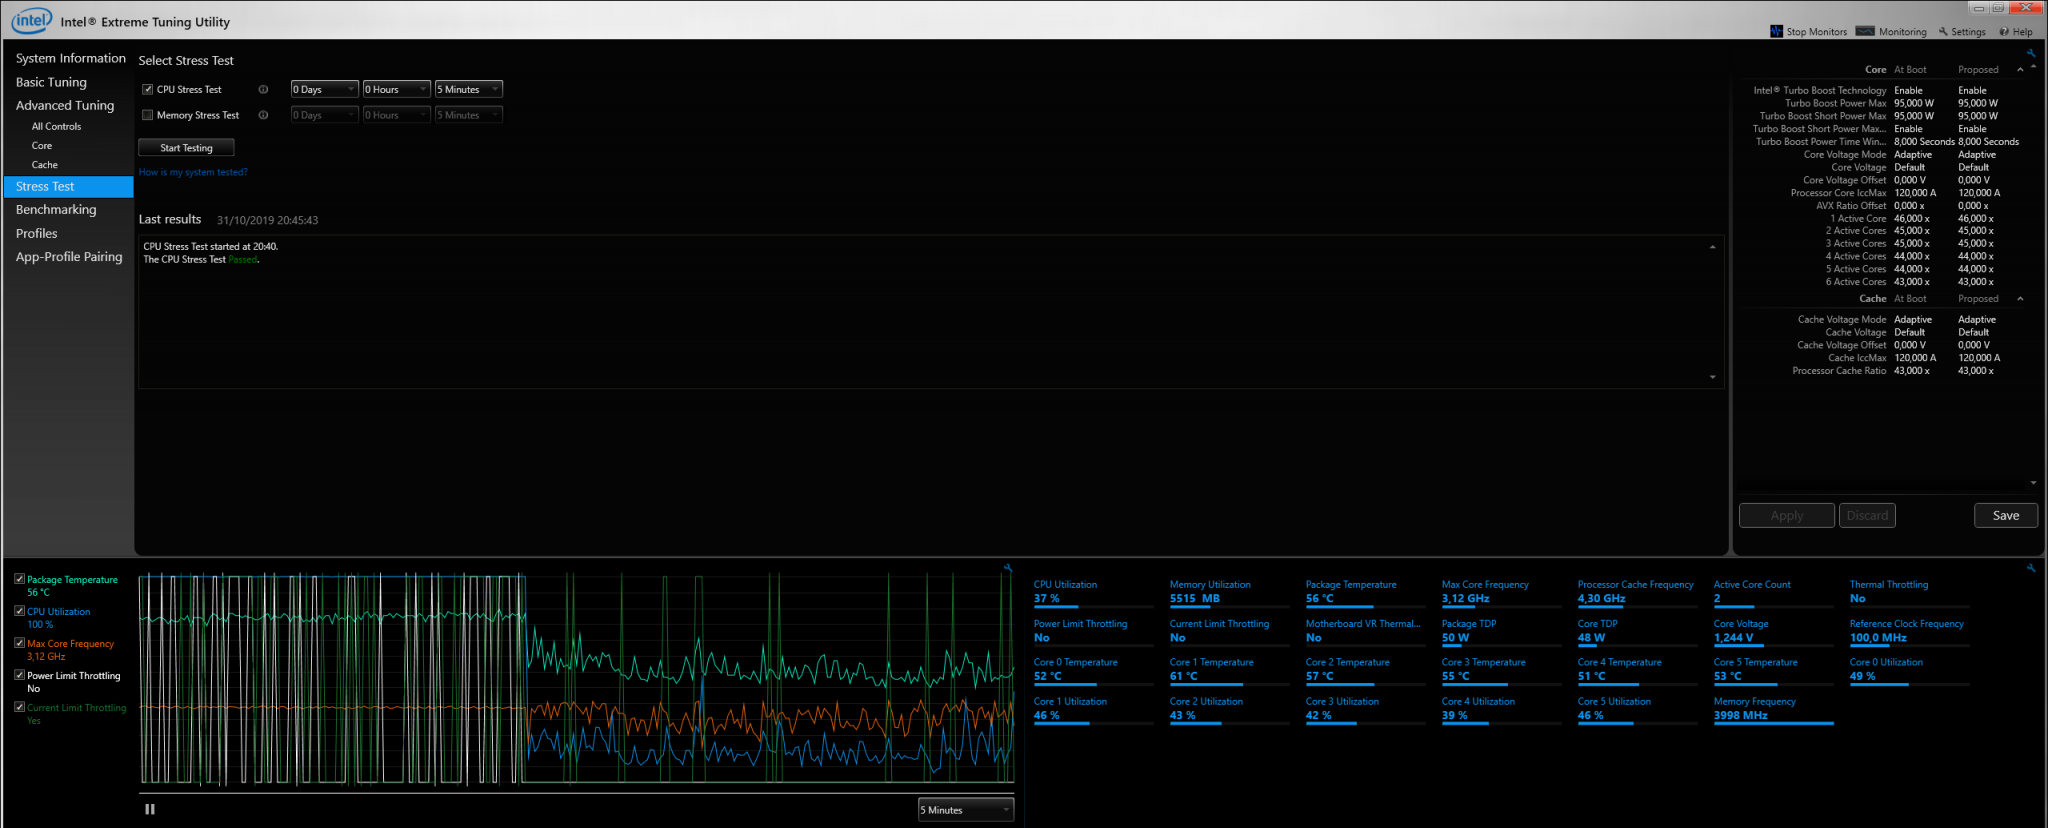Click the Stop Monitors waveform icon
This screenshot has height=828, width=2048.
1776,32
